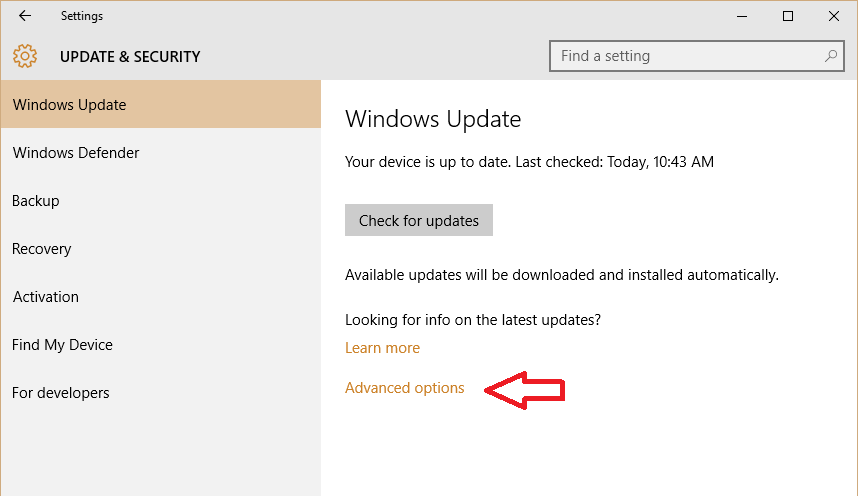Click the Check for updates button
The height and width of the screenshot is (496, 858).
pos(419,220)
